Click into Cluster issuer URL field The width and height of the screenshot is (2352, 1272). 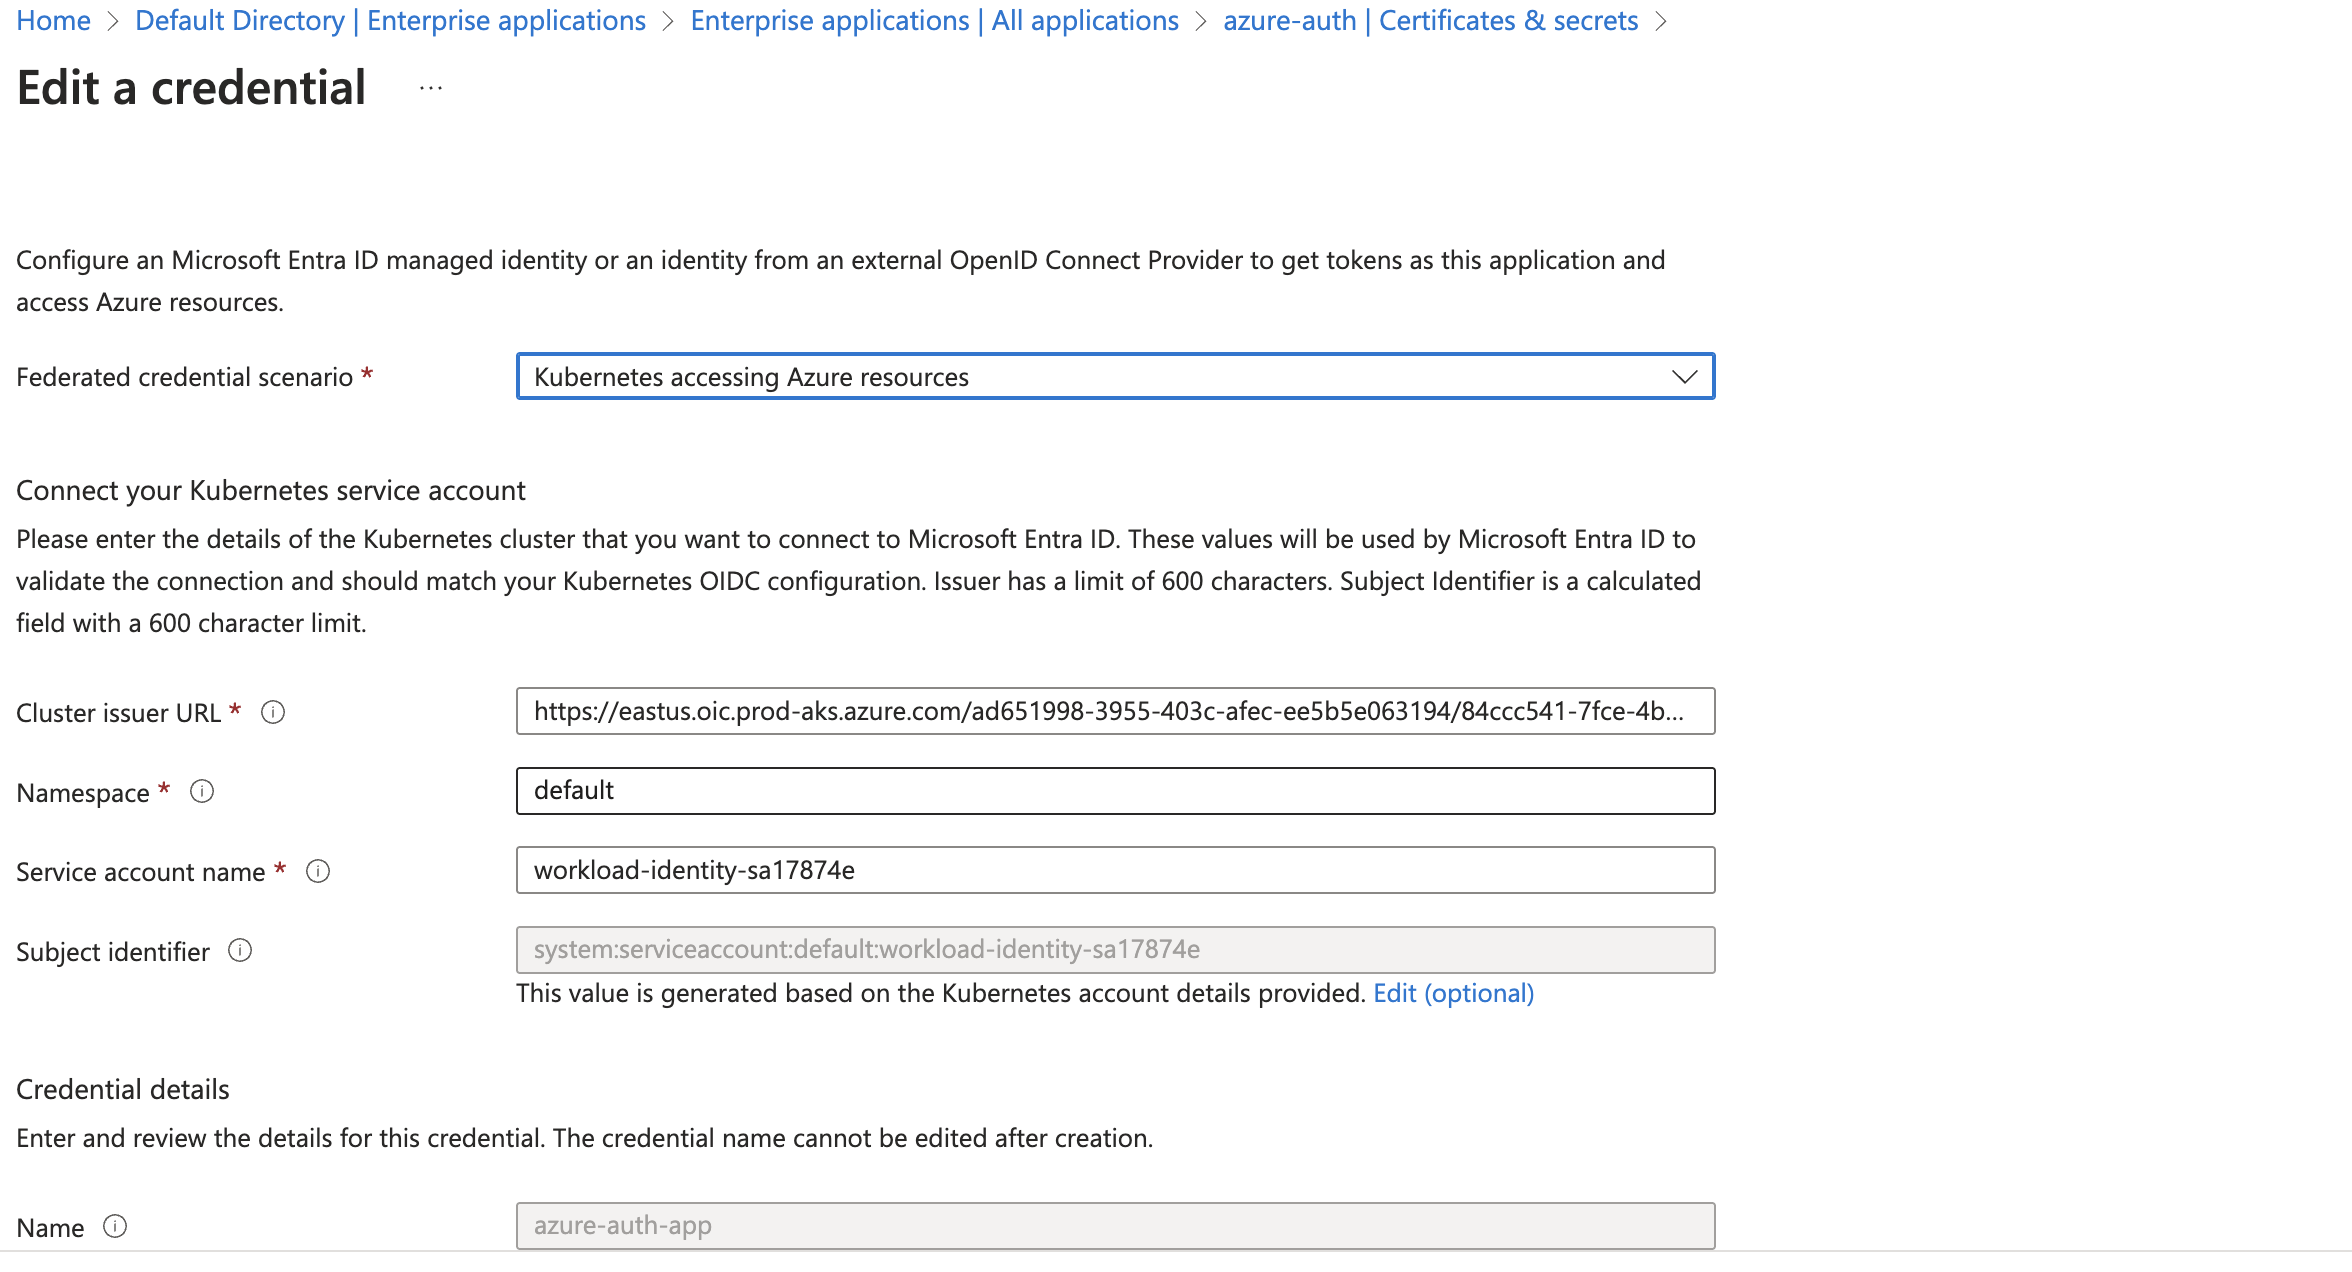pyautogui.click(x=1114, y=712)
